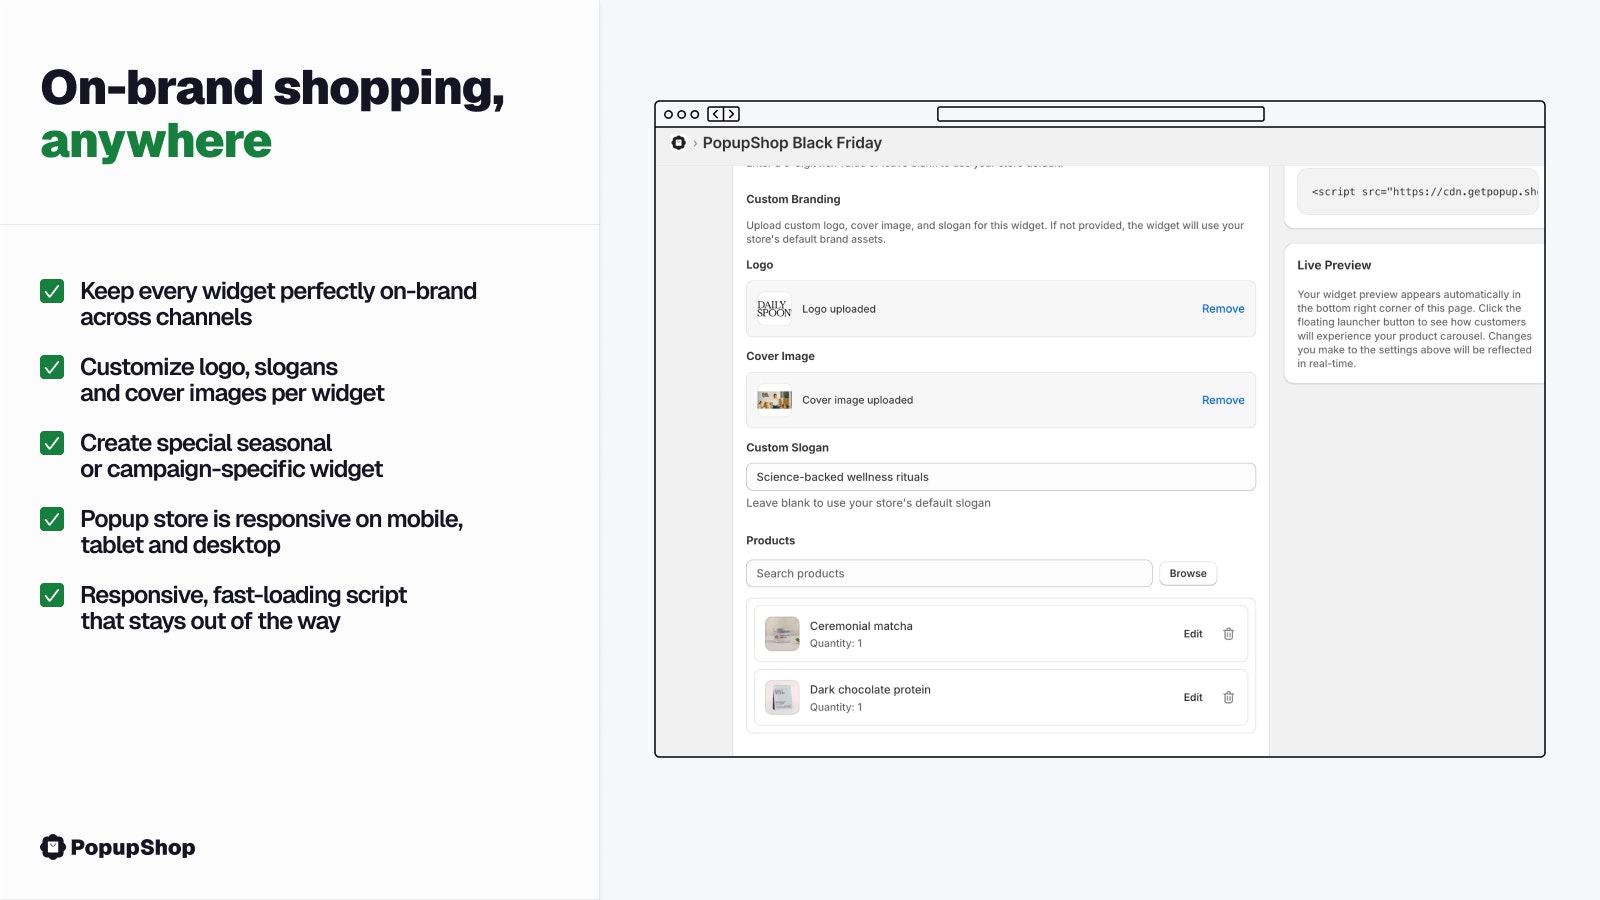Click the browser forward navigation arrow
This screenshot has width=1600, height=900.
click(731, 113)
